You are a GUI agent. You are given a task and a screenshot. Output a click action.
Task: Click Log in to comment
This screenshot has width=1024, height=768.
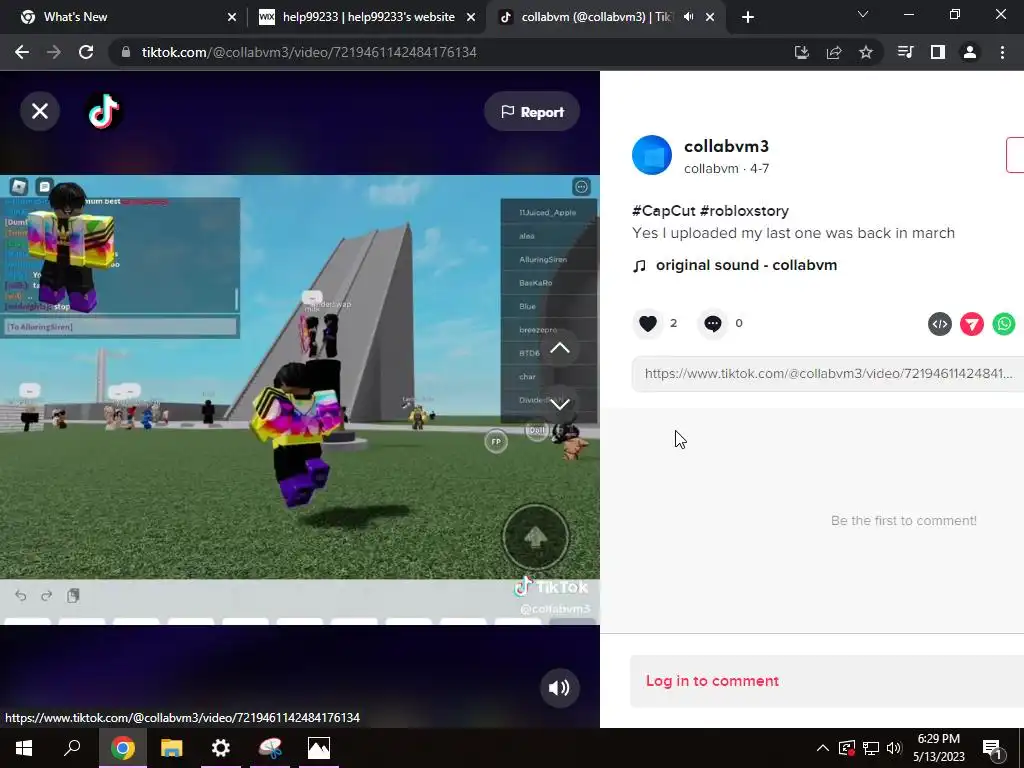712,681
